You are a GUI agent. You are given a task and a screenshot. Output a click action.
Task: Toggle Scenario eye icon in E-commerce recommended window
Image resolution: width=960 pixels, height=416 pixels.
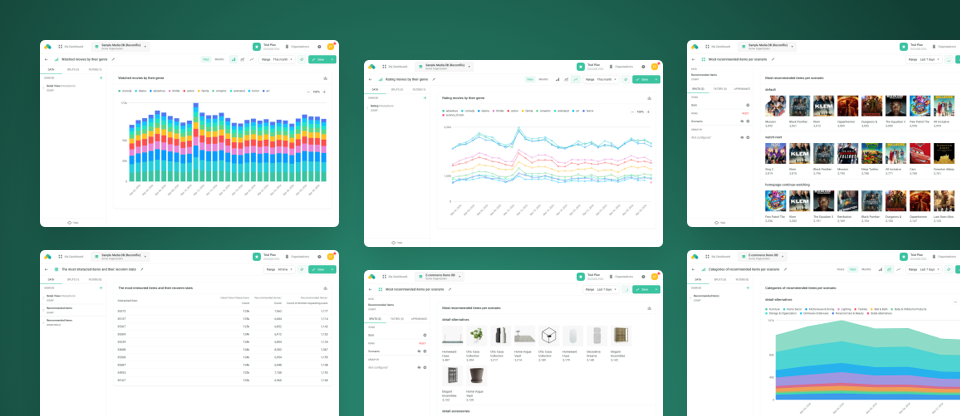(419, 351)
